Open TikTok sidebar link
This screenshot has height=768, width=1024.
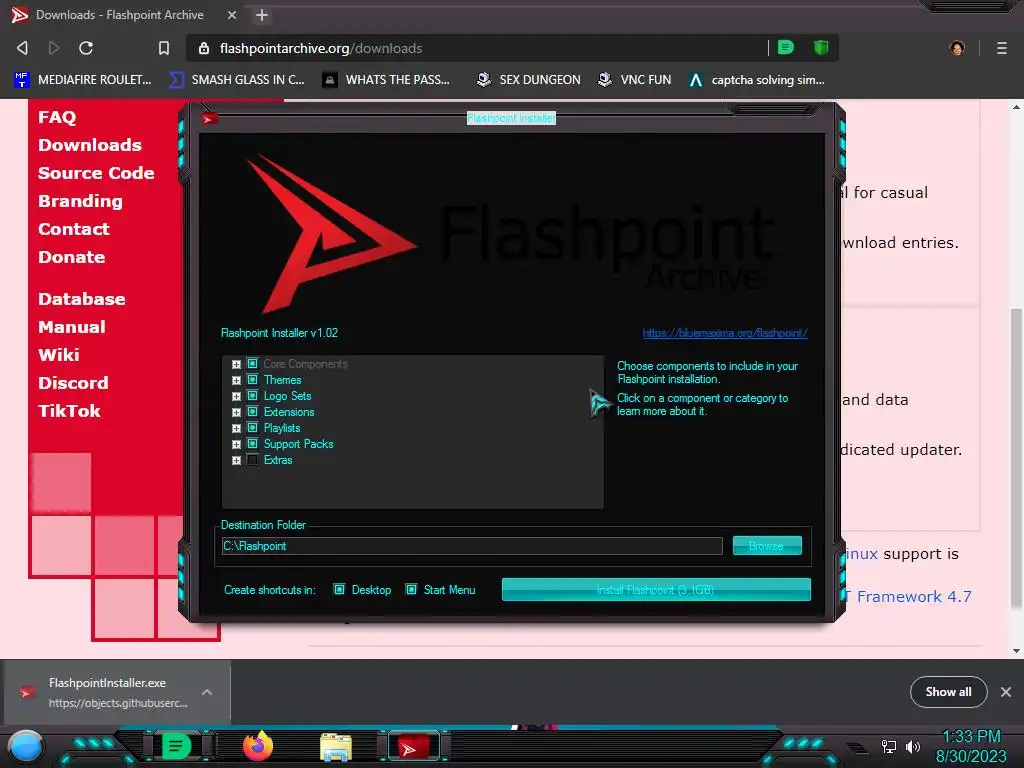tap(69, 411)
